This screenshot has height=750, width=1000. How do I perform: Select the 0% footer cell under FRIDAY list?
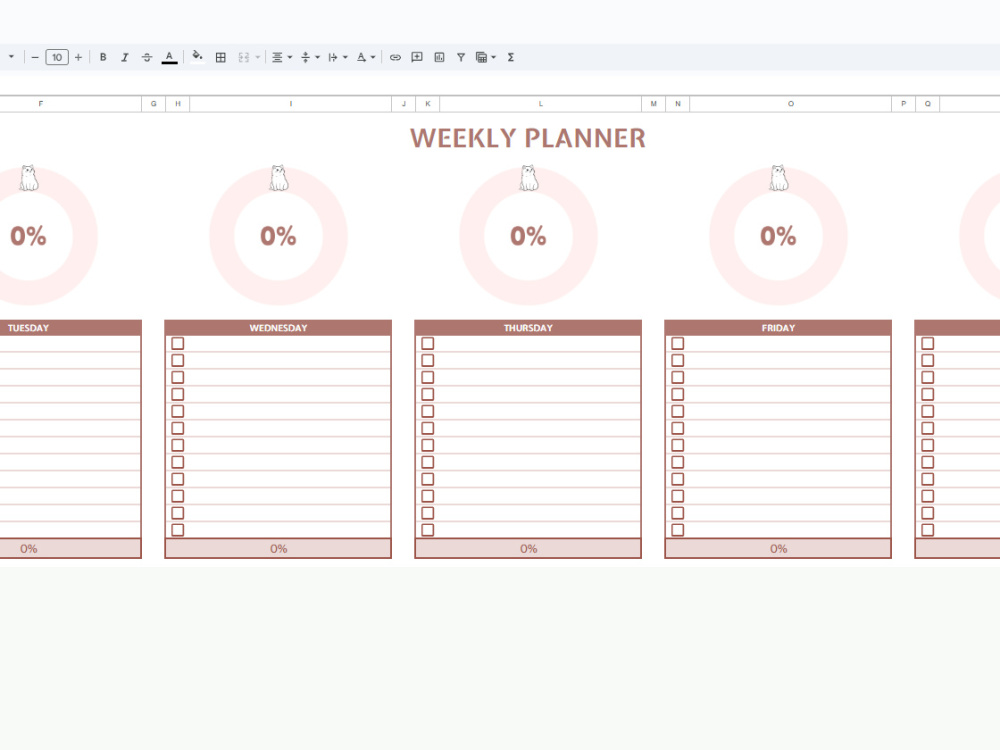coord(778,548)
